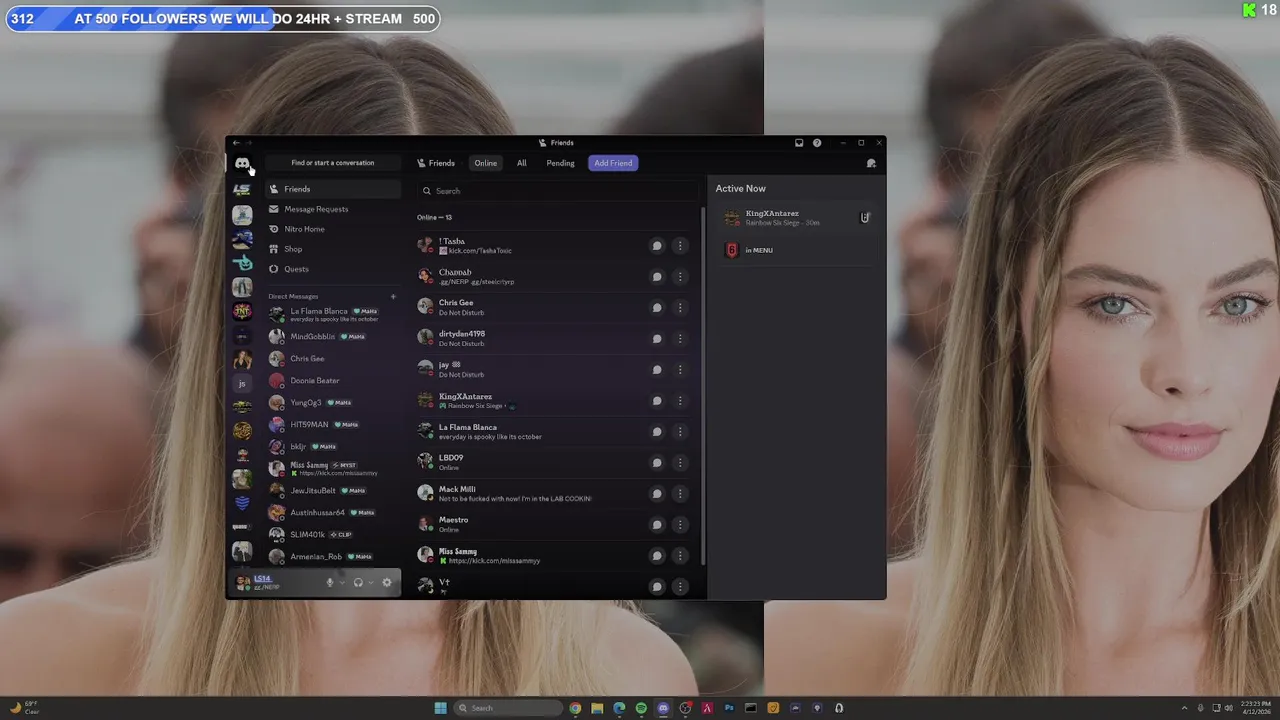Message LBD09 via chat bubble icon
Screen dimensions: 1280x720
pos(657,463)
